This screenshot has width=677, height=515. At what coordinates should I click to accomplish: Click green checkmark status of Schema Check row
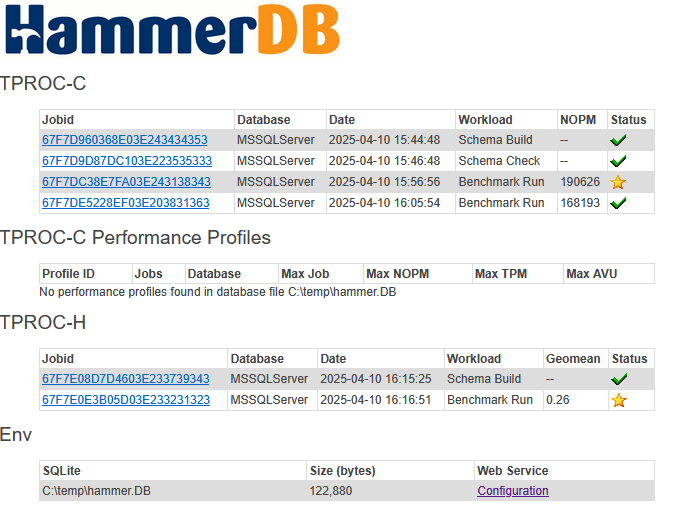point(618,161)
